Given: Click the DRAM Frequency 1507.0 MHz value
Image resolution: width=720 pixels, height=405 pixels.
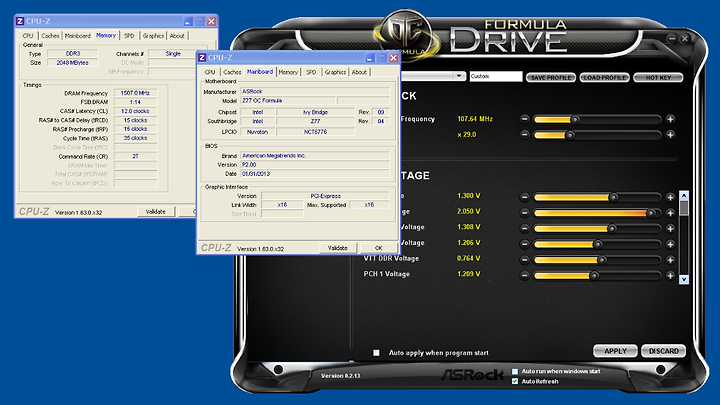Looking at the screenshot, I should coord(135,93).
